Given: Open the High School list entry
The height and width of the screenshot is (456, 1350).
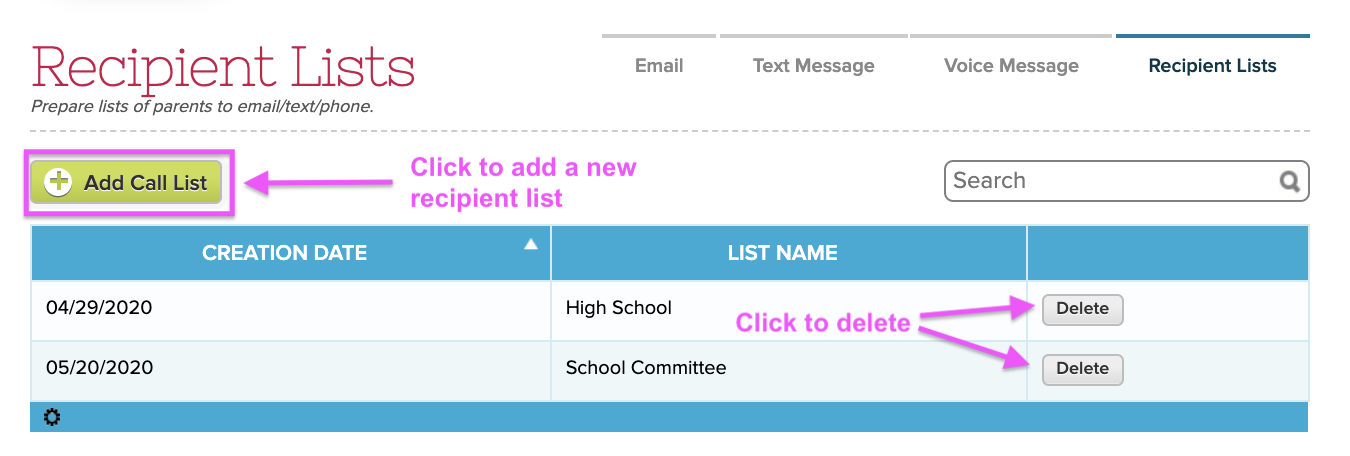Looking at the screenshot, I should (x=618, y=308).
